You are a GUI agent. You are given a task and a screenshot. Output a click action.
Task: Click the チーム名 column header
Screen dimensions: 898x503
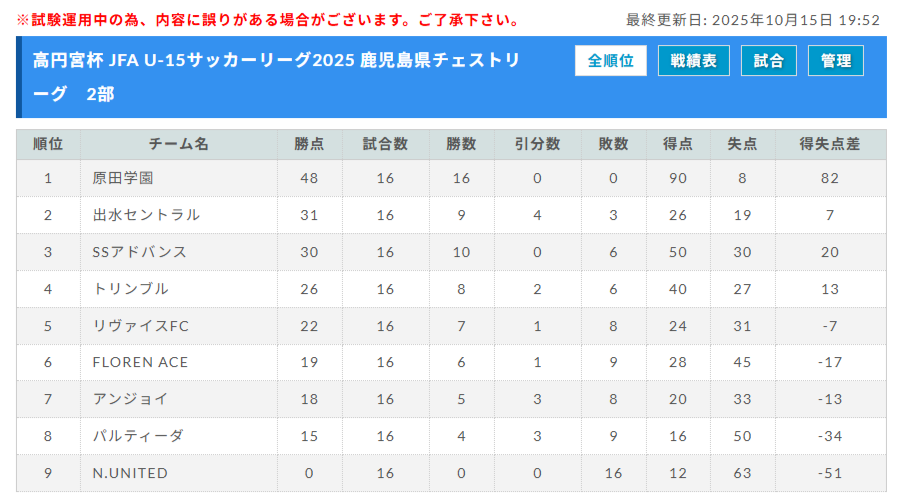(178, 144)
